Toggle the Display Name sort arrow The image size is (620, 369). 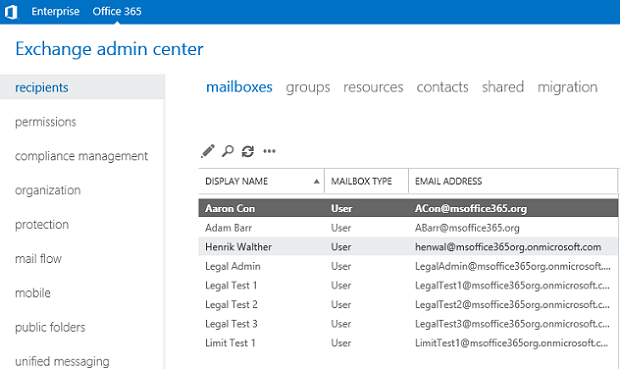click(316, 182)
